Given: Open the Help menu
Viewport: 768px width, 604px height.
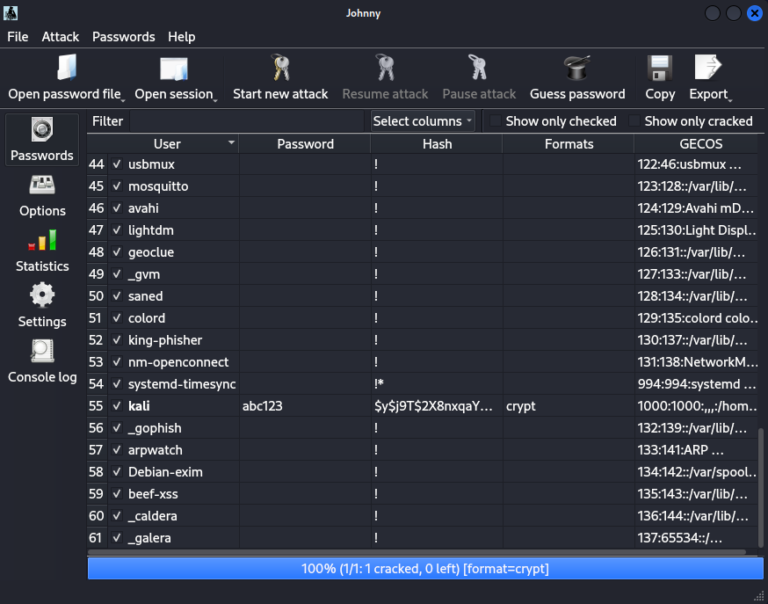Looking at the screenshot, I should pos(181,37).
